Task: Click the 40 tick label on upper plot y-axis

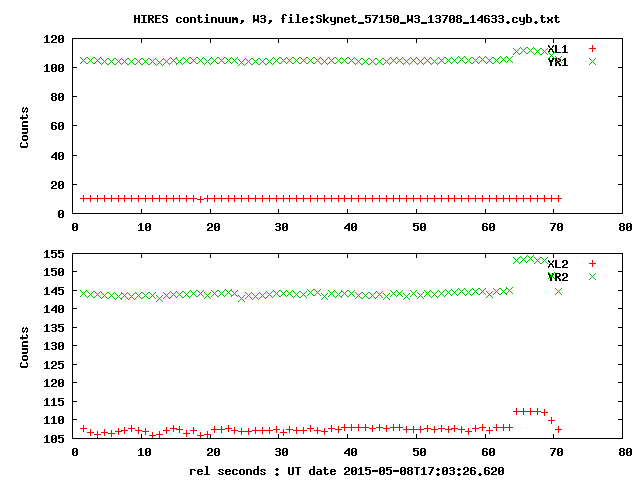Action: pyautogui.click(x=58, y=156)
